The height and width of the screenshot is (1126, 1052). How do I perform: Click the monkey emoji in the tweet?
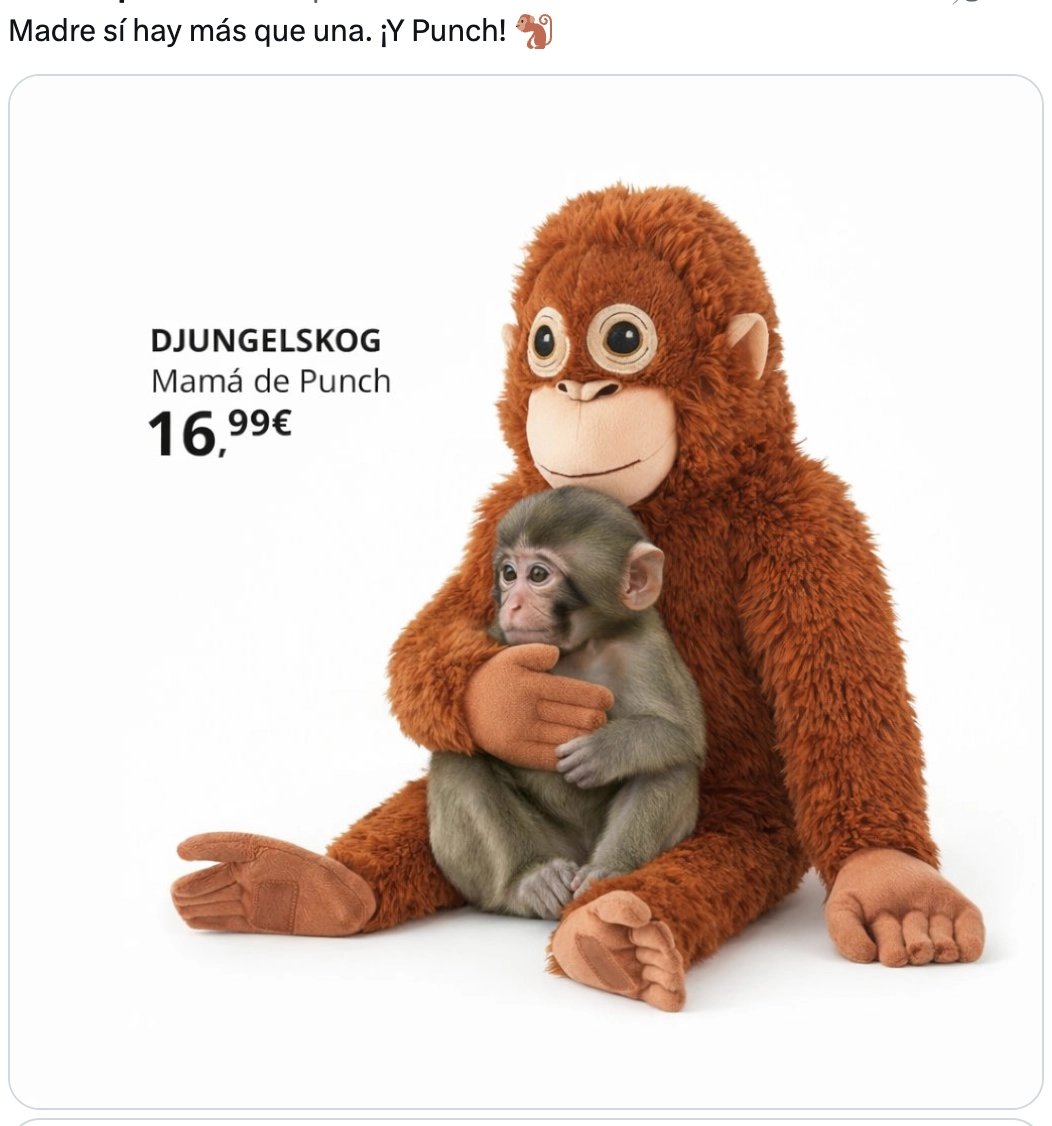(534, 32)
